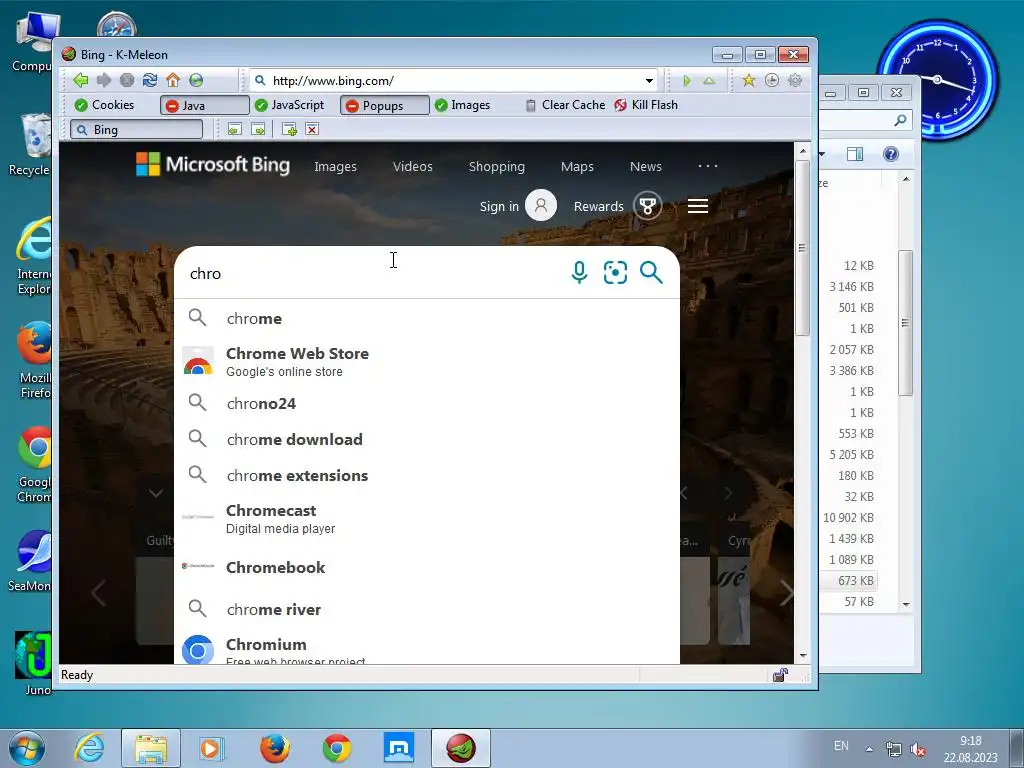Open bookmarks star icon

pyautogui.click(x=748, y=80)
